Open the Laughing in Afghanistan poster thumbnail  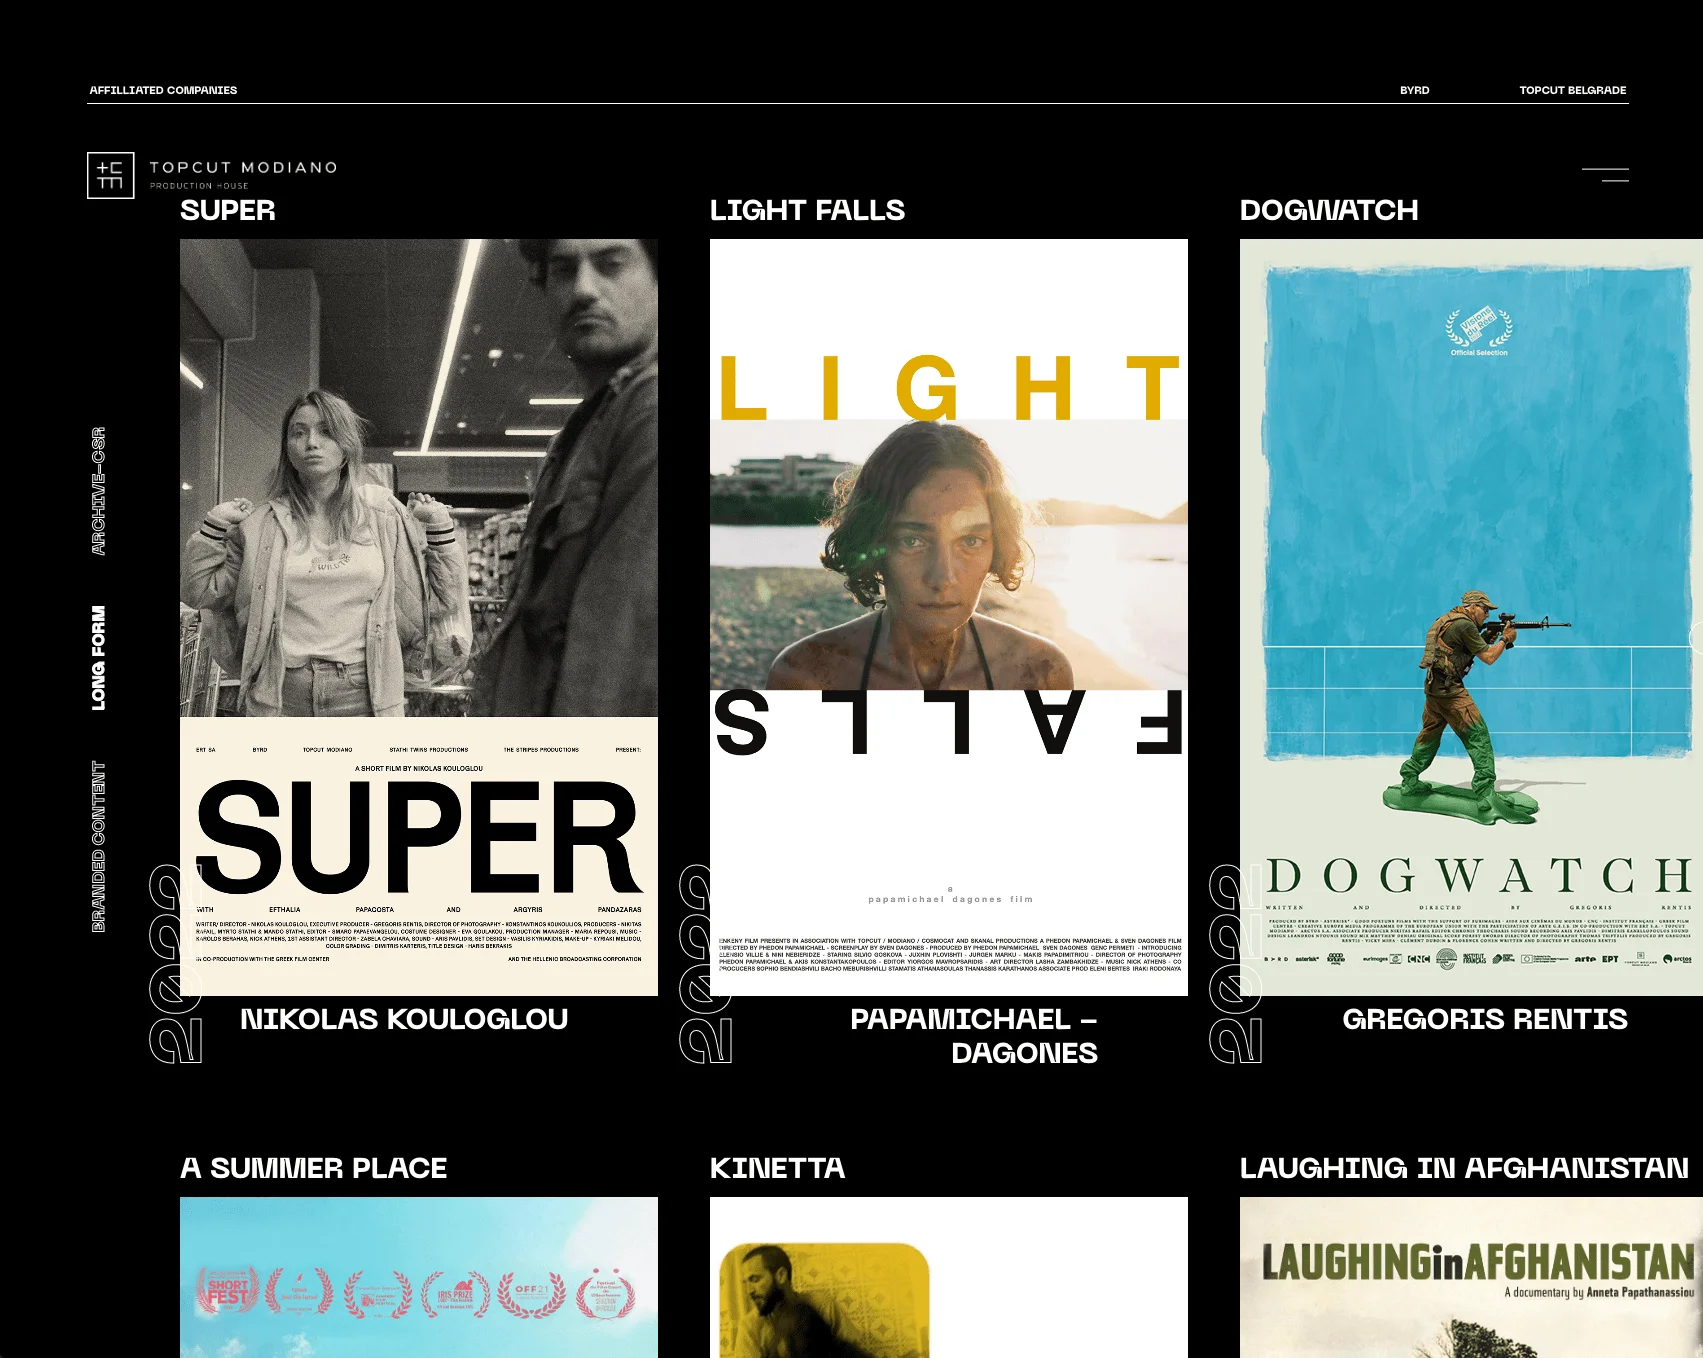tap(1471, 1277)
